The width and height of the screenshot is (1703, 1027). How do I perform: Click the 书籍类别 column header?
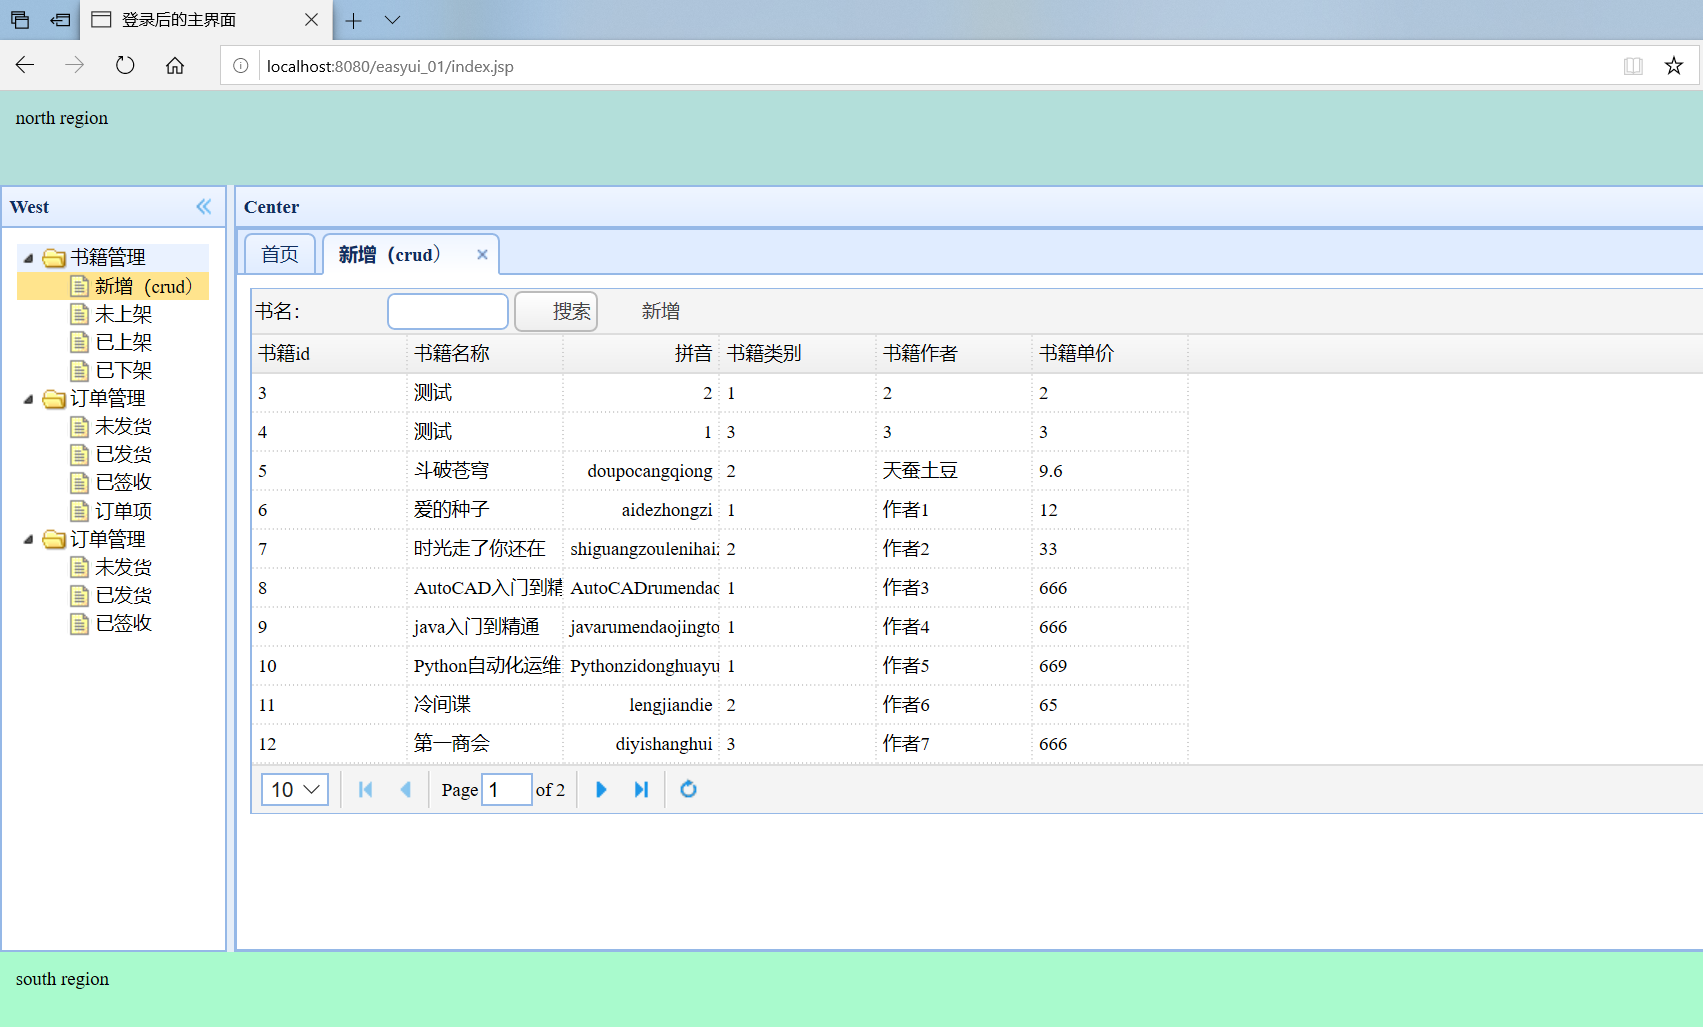pyautogui.click(x=797, y=354)
